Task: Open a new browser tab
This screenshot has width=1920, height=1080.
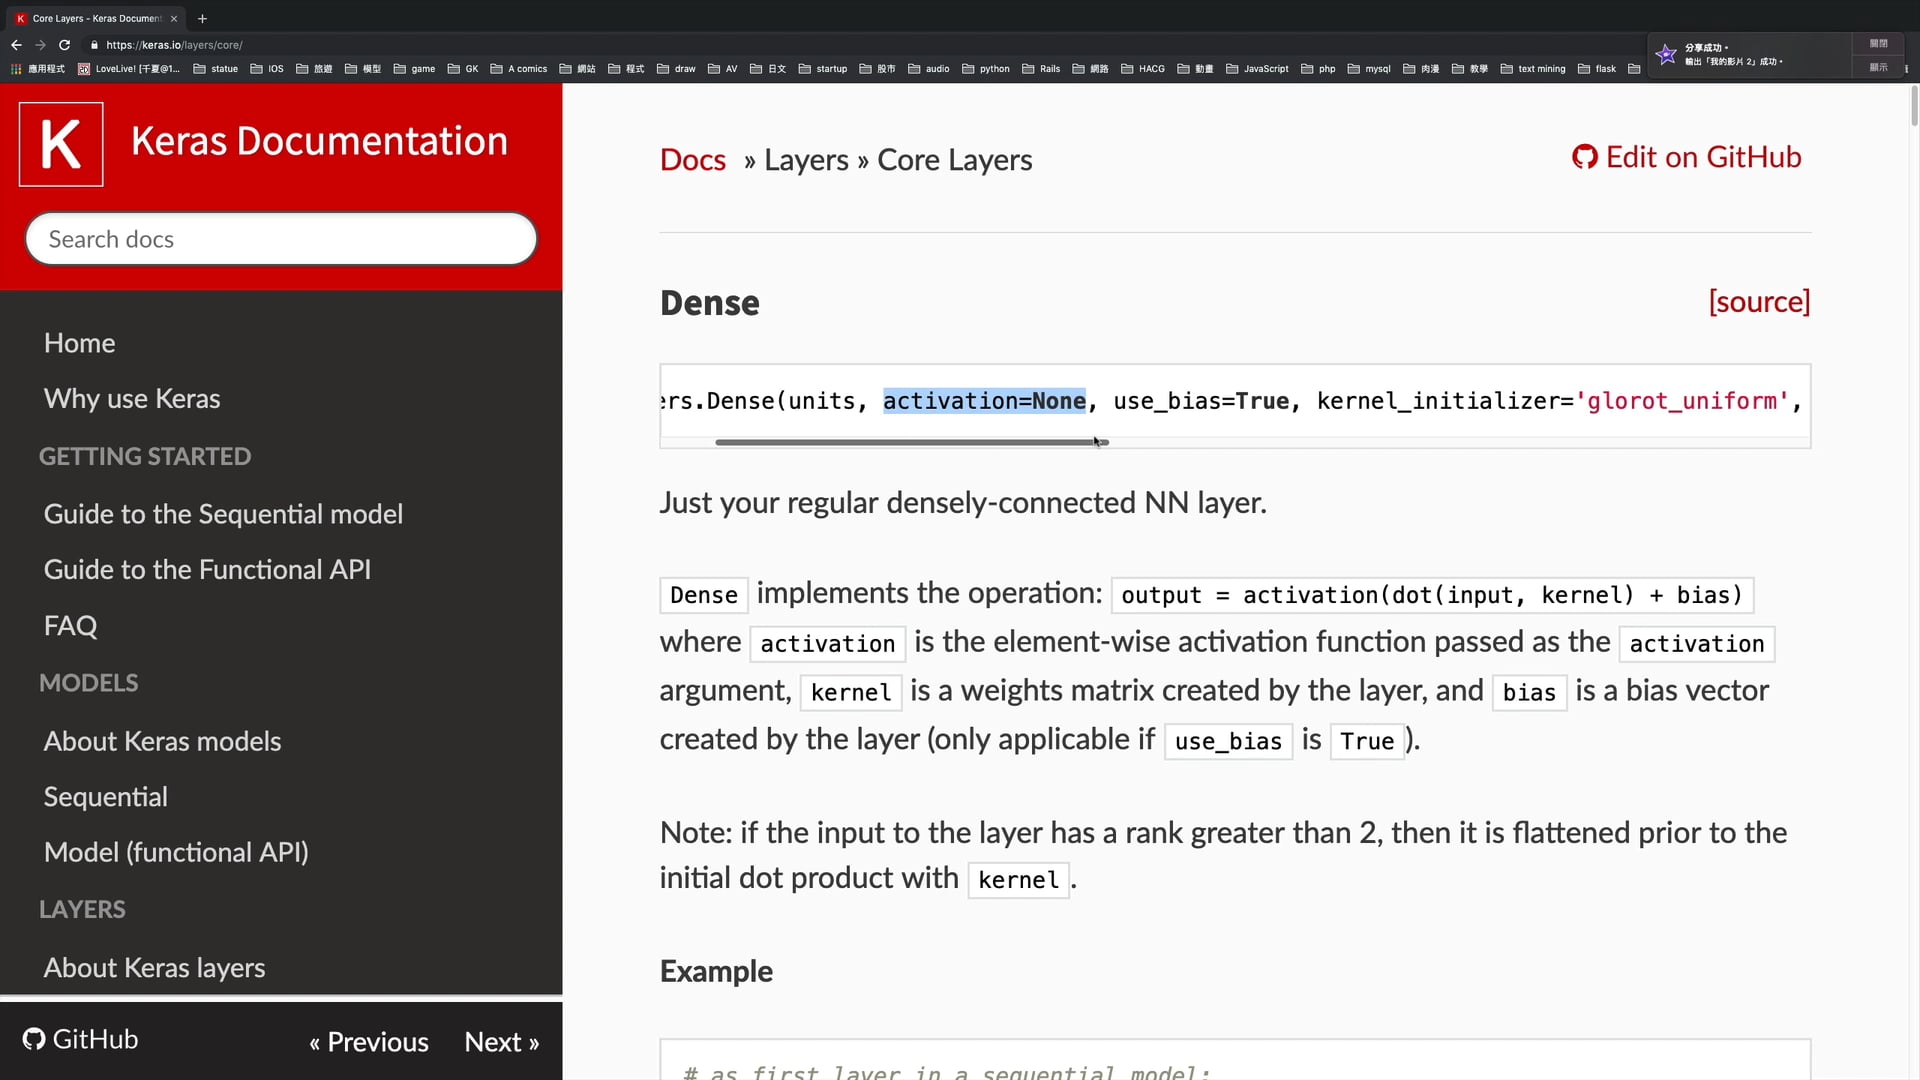Action: coord(202,18)
